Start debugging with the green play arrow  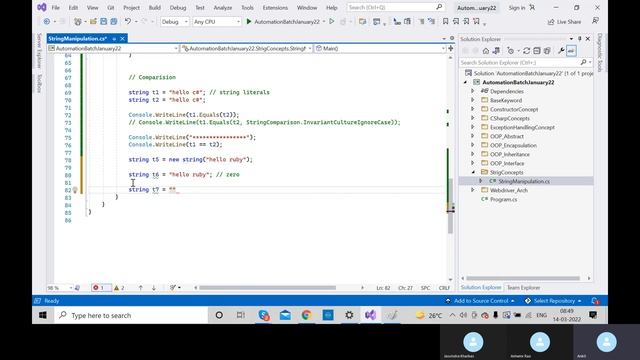(x=249, y=22)
